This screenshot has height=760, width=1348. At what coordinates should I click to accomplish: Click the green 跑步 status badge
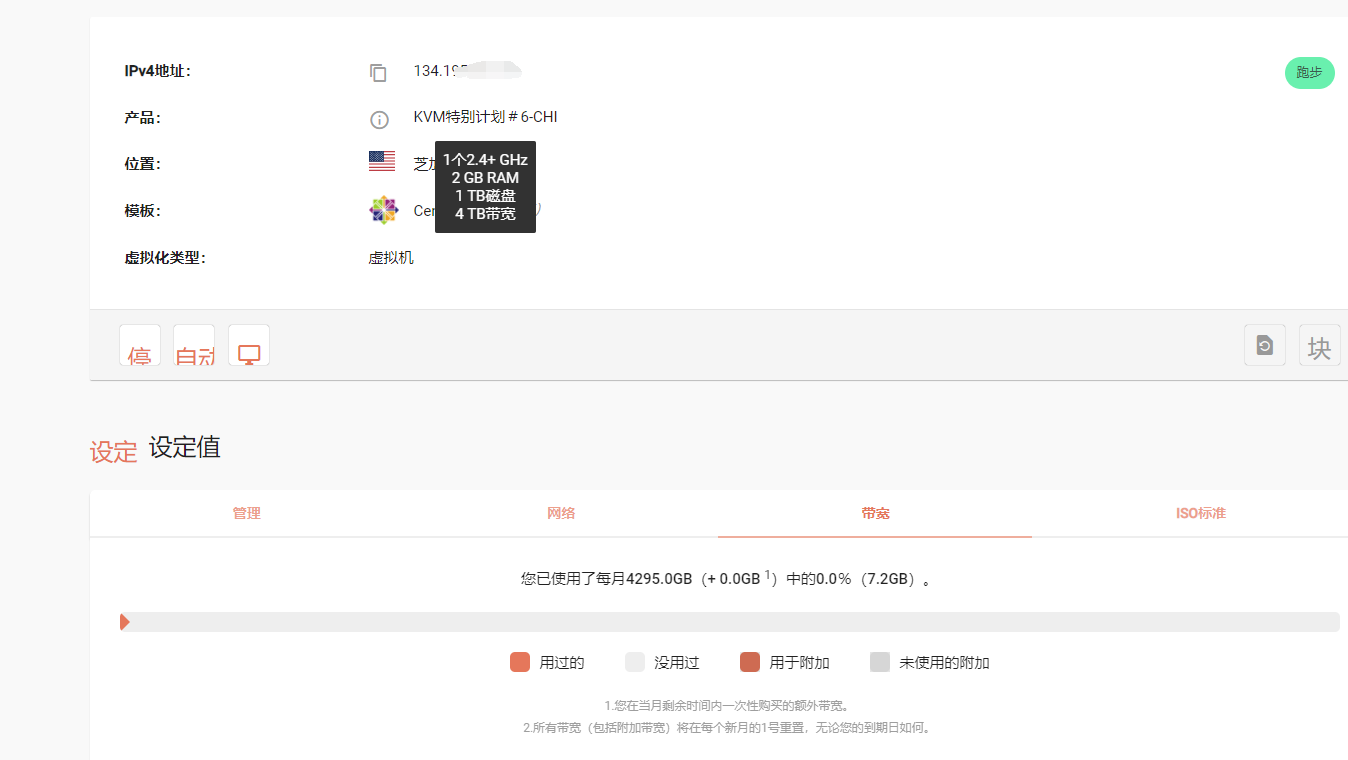[x=1309, y=73]
